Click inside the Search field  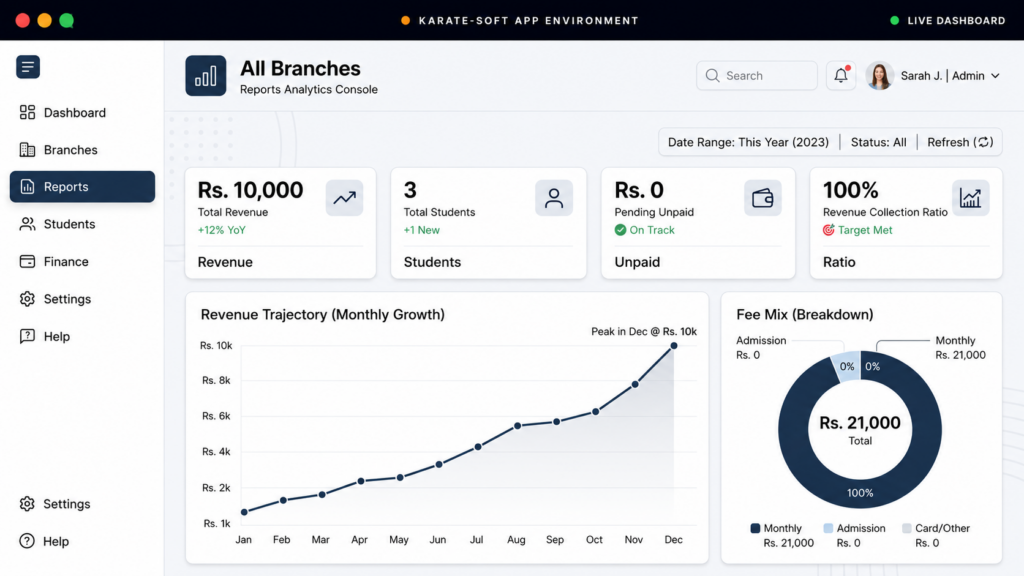tap(757, 76)
